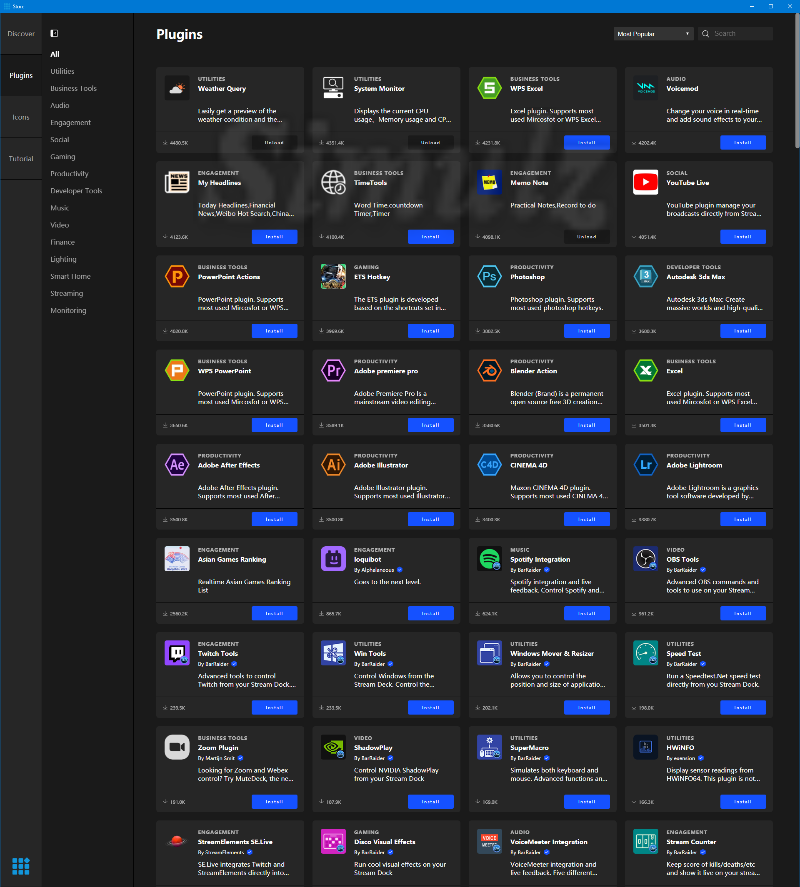Select the Audio category
The width and height of the screenshot is (800, 887).
pos(59,105)
